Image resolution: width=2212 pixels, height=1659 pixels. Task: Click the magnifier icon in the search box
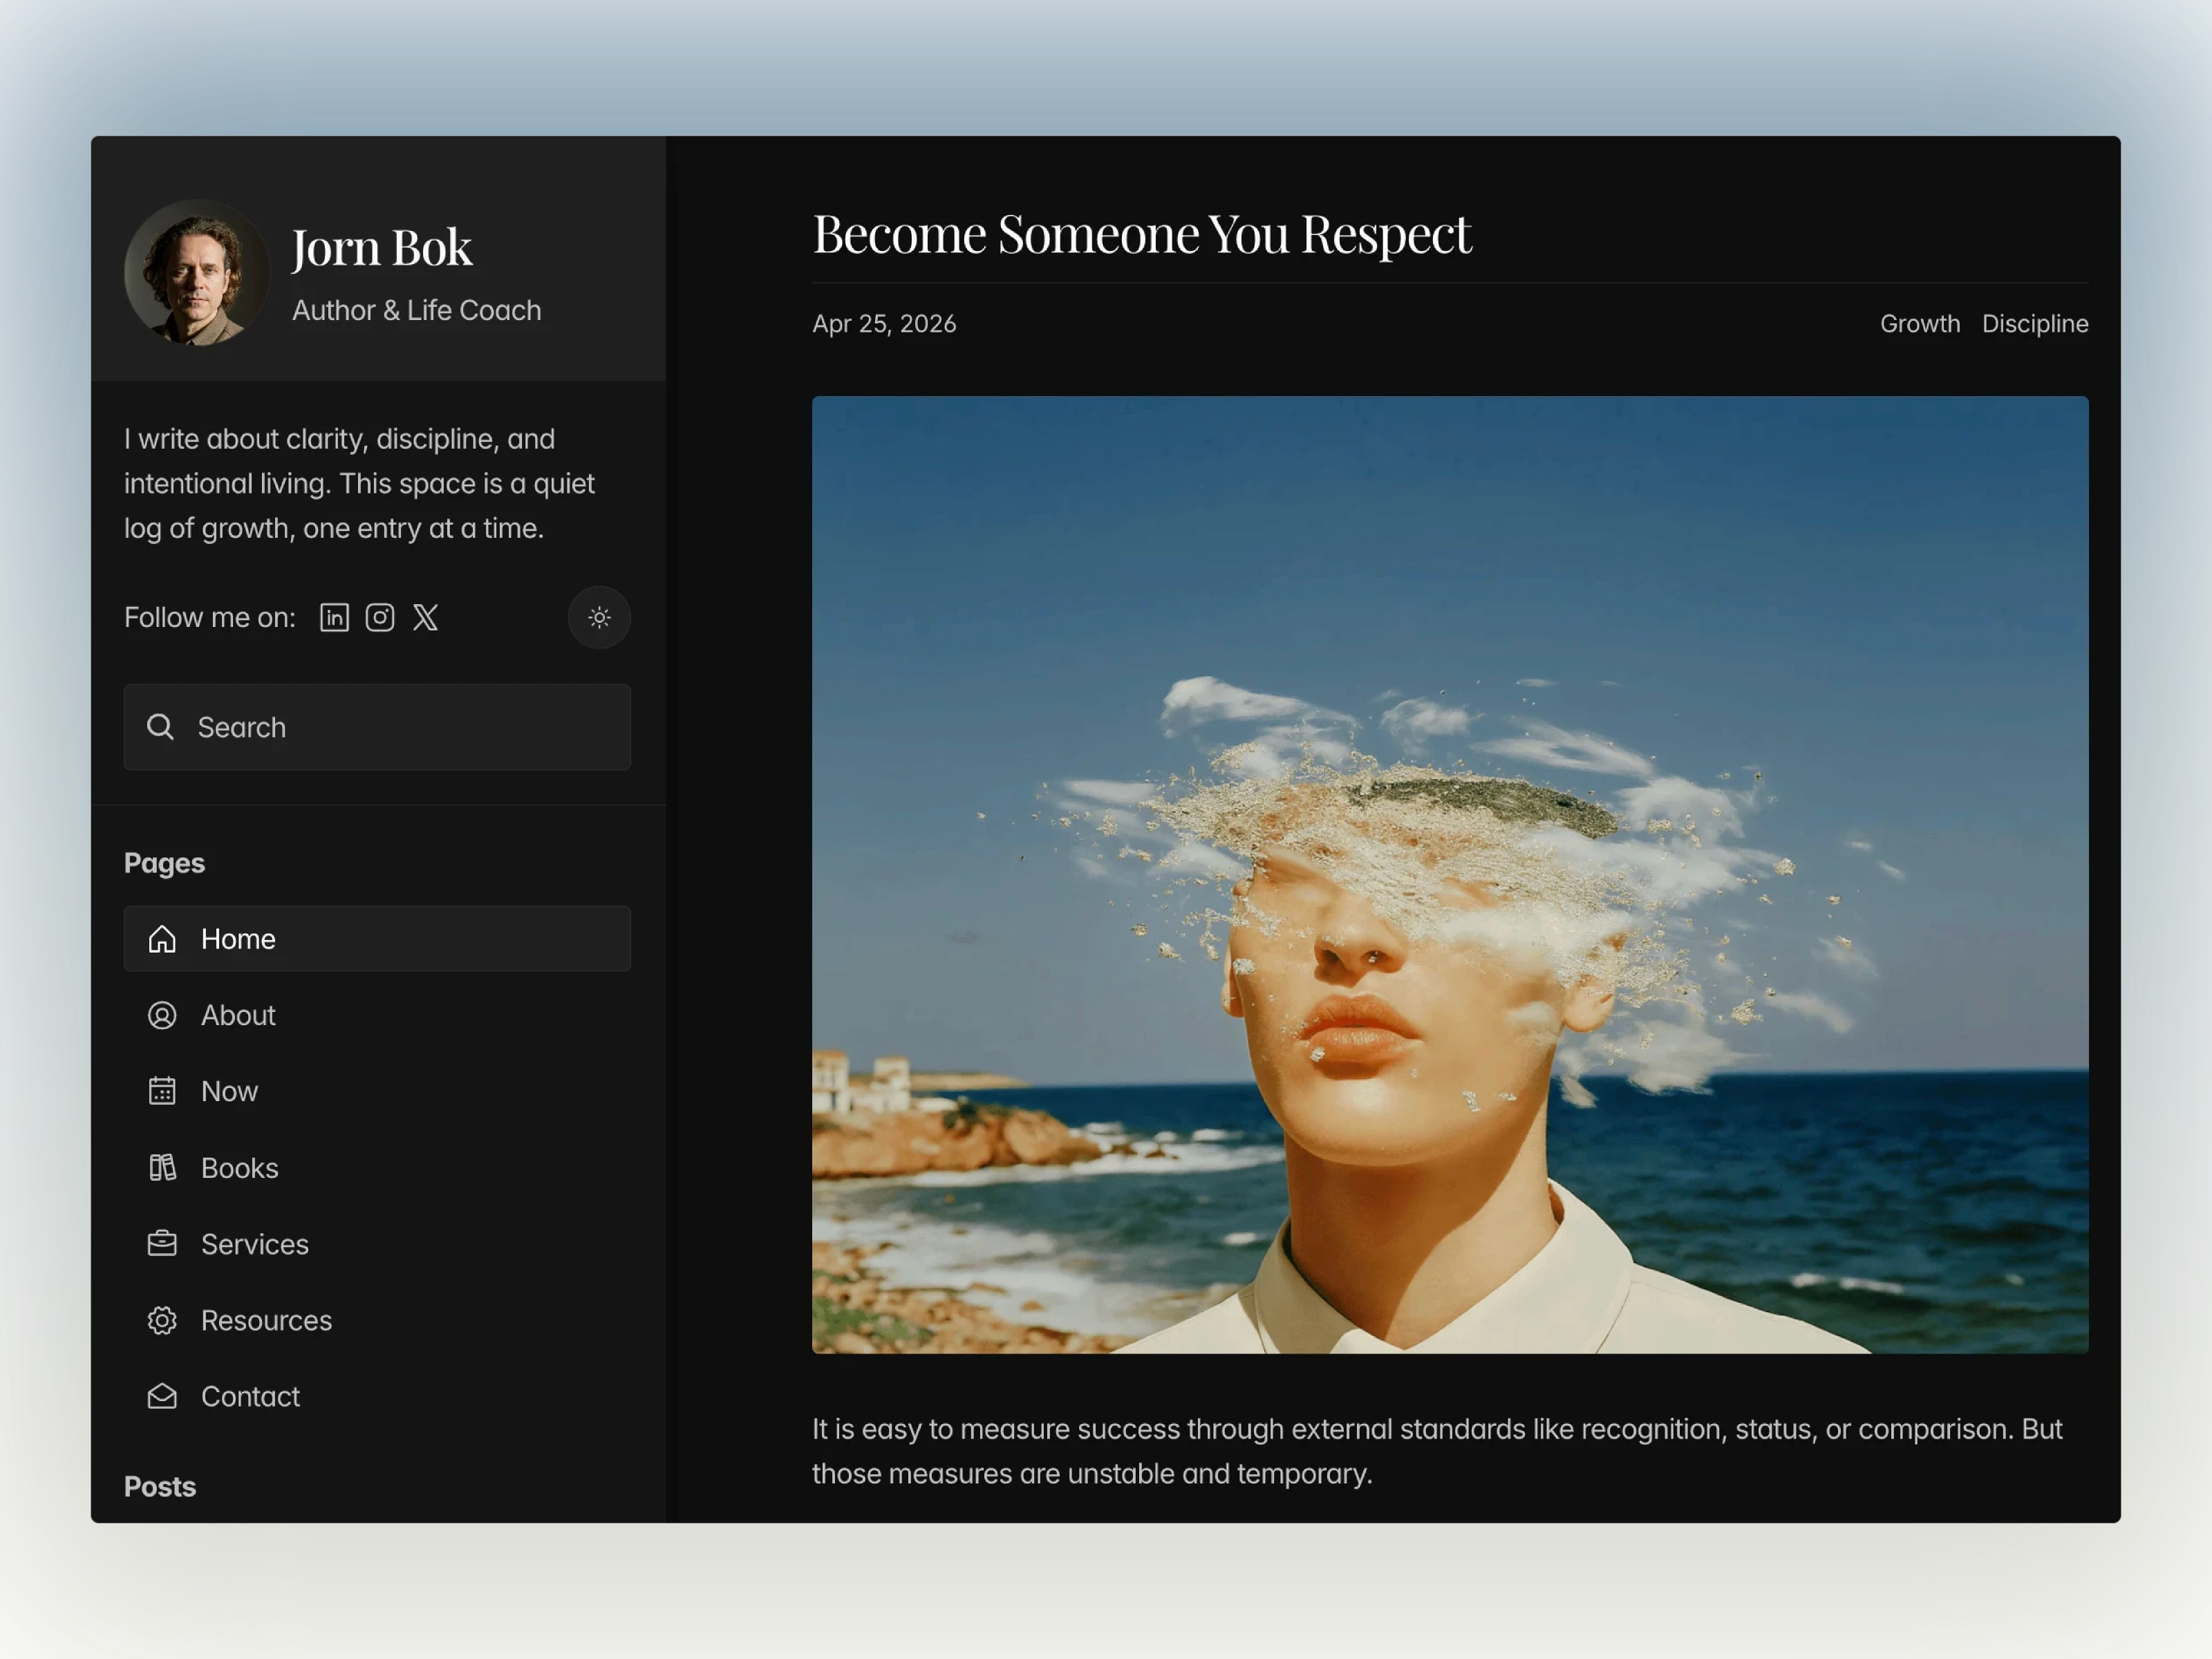pyautogui.click(x=160, y=727)
